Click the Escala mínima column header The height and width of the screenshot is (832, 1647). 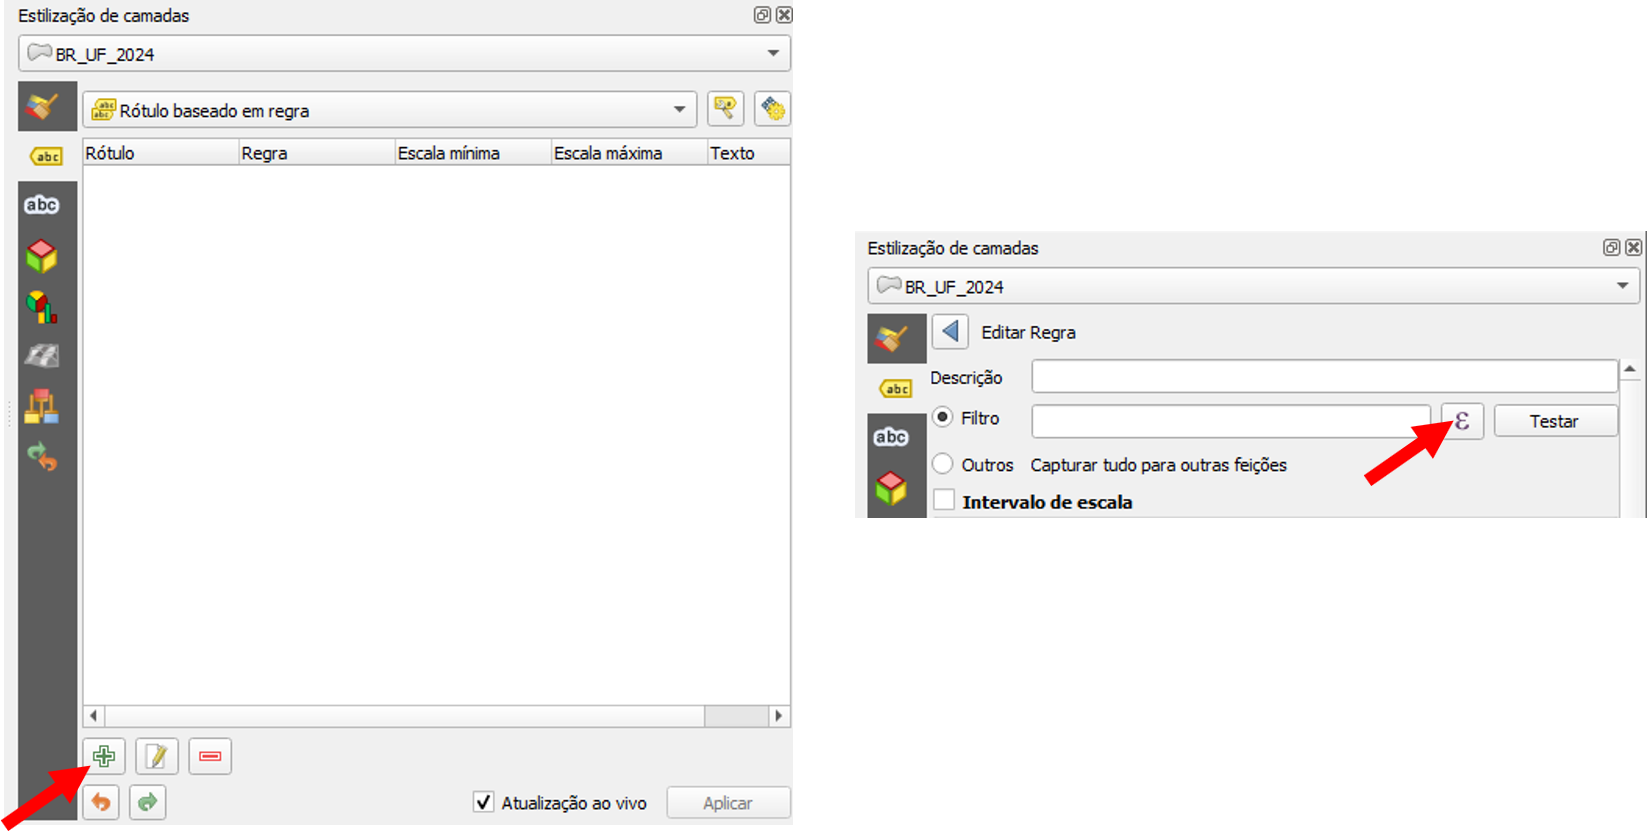coord(472,153)
